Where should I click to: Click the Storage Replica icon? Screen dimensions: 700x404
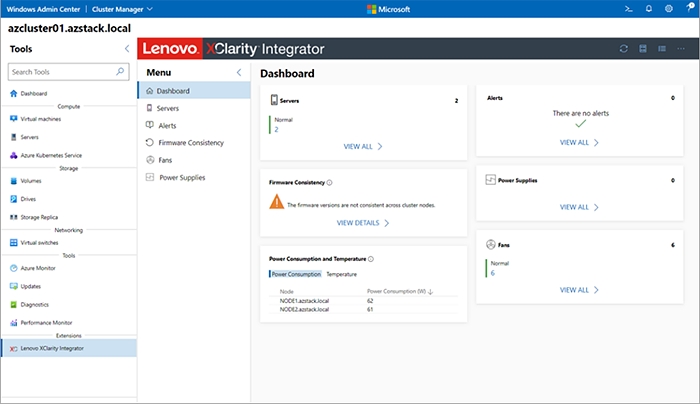pos(13,217)
